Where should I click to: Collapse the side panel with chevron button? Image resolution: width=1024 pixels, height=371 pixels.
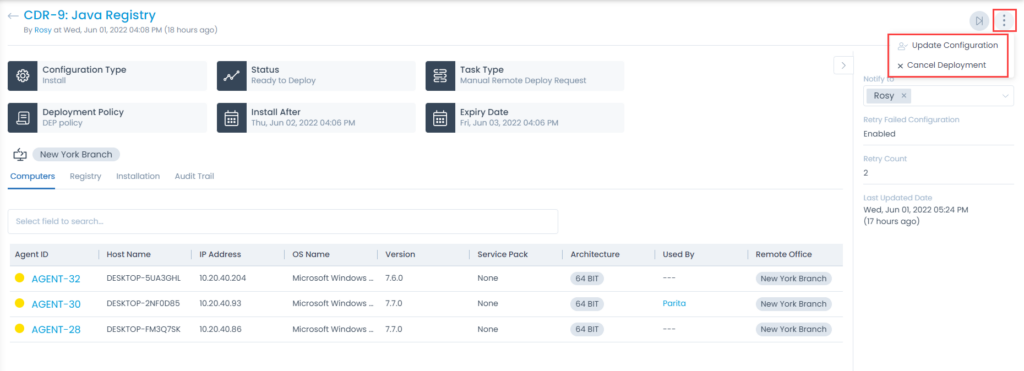pyautogui.click(x=843, y=65)
